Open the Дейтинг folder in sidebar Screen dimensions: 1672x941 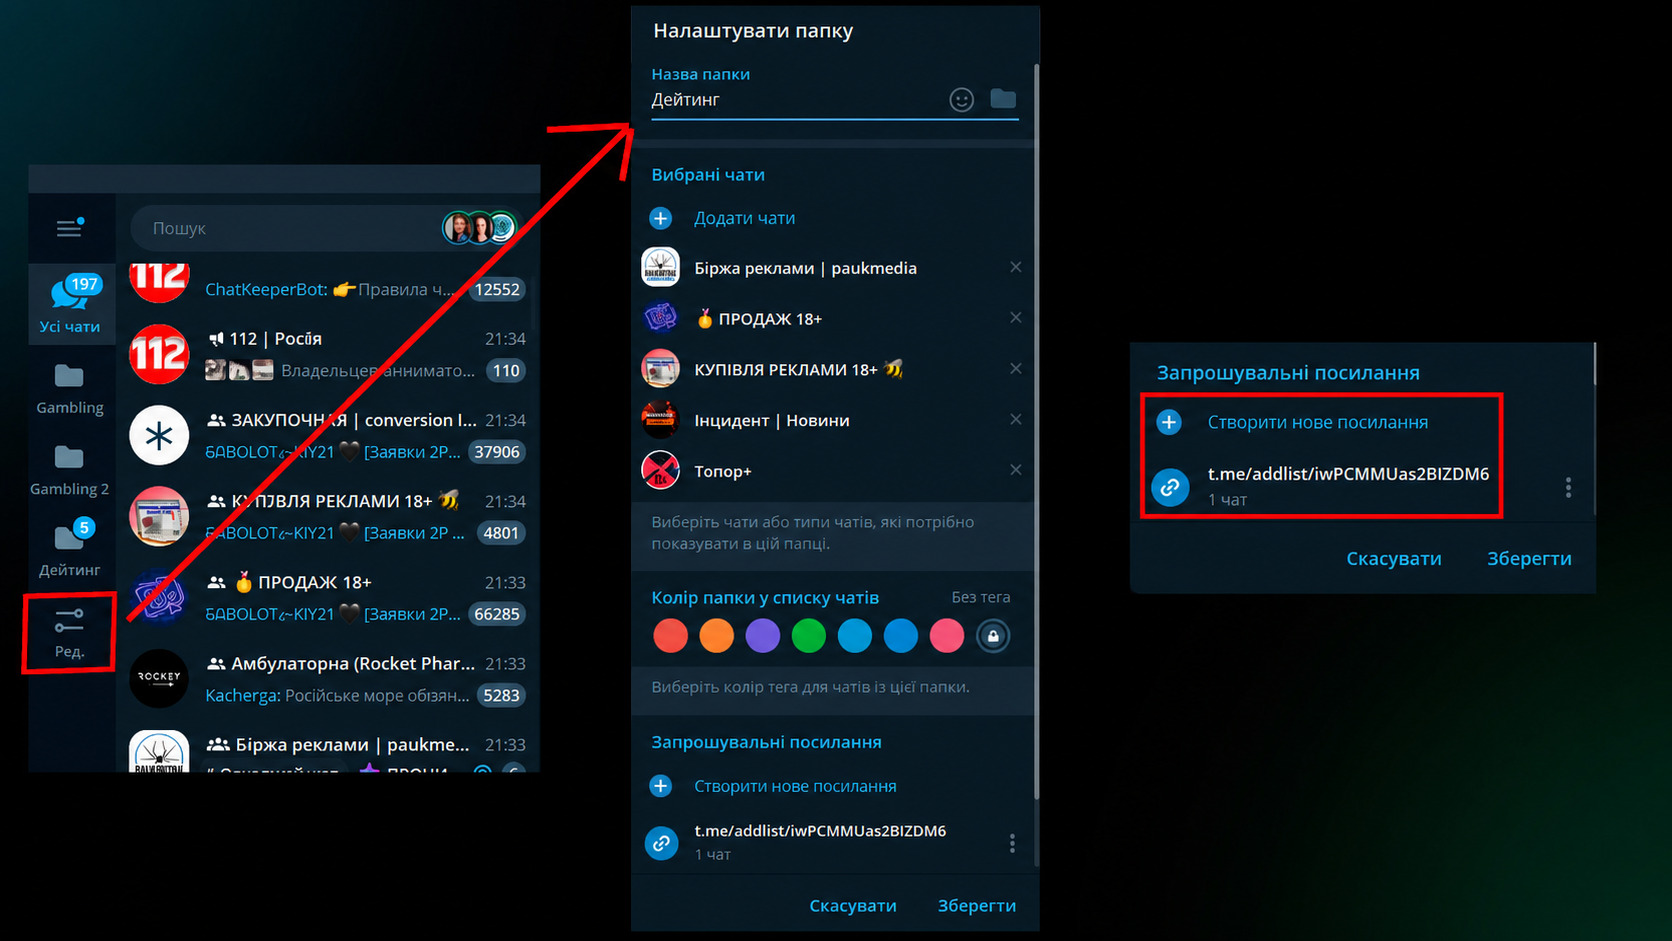[x=70, y=549]
